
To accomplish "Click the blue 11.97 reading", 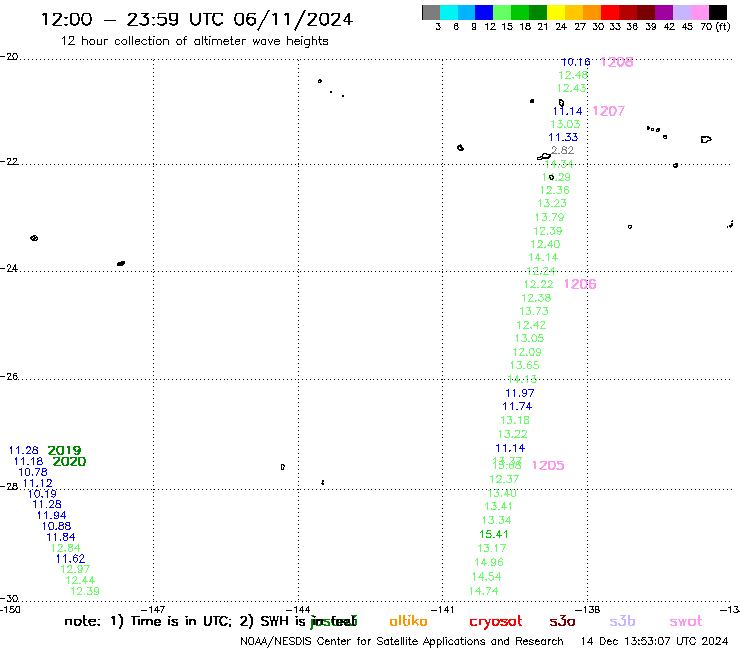I will coord(520,393).
